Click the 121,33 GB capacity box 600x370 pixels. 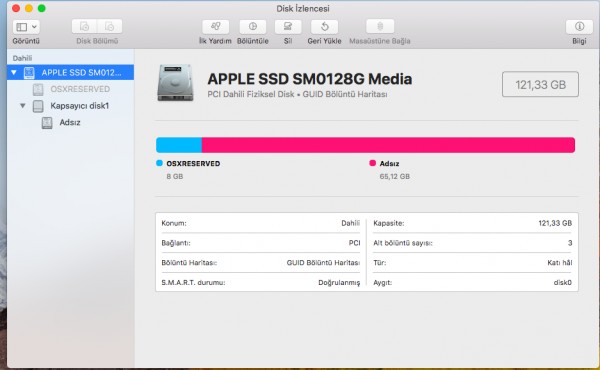540,84
